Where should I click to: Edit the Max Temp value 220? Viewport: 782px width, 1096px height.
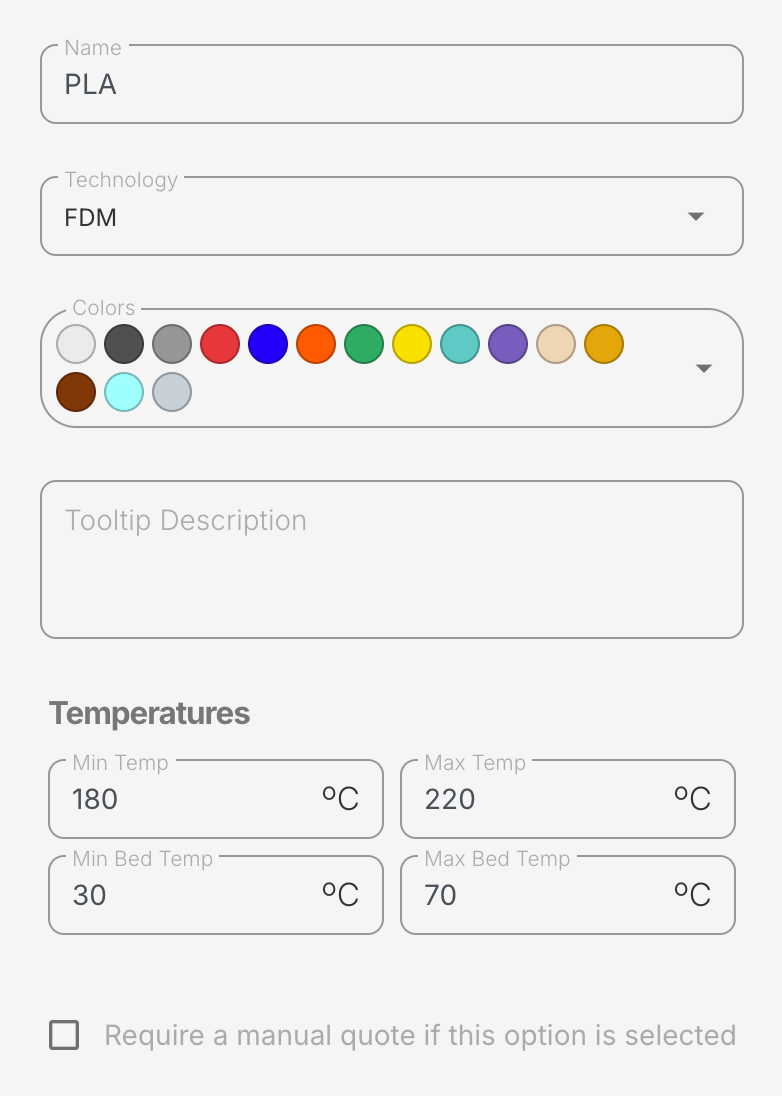(540, 799)
